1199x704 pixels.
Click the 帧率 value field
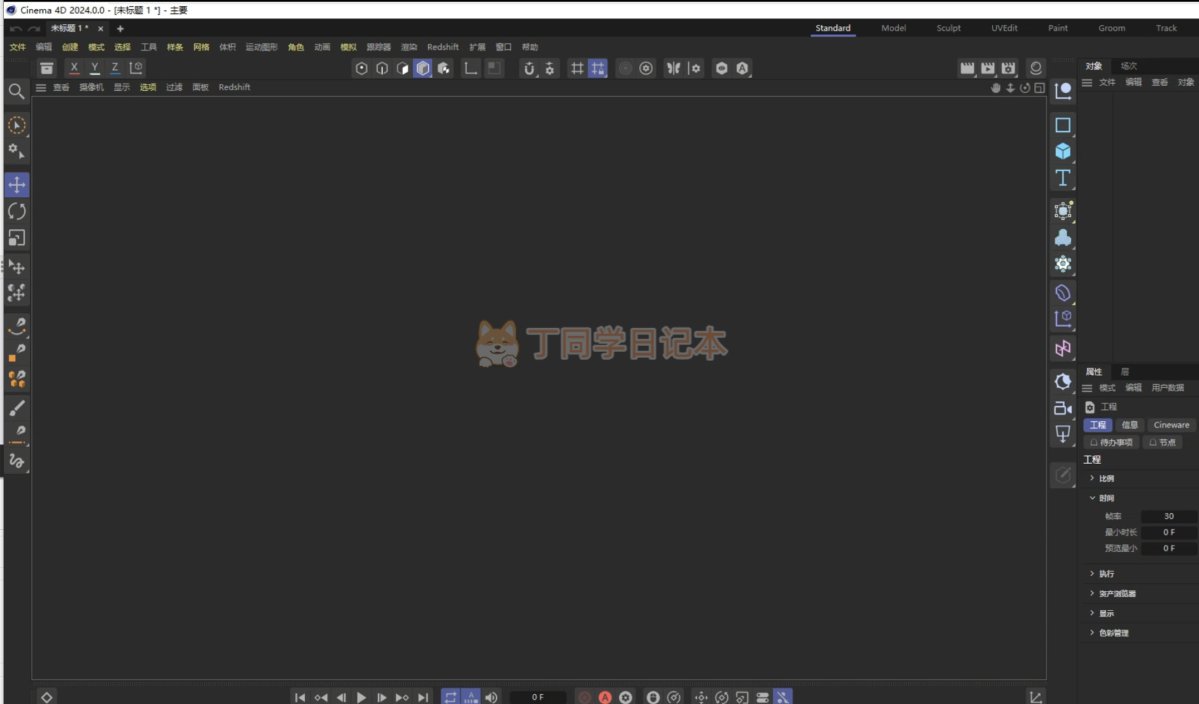pos(1168,516)
